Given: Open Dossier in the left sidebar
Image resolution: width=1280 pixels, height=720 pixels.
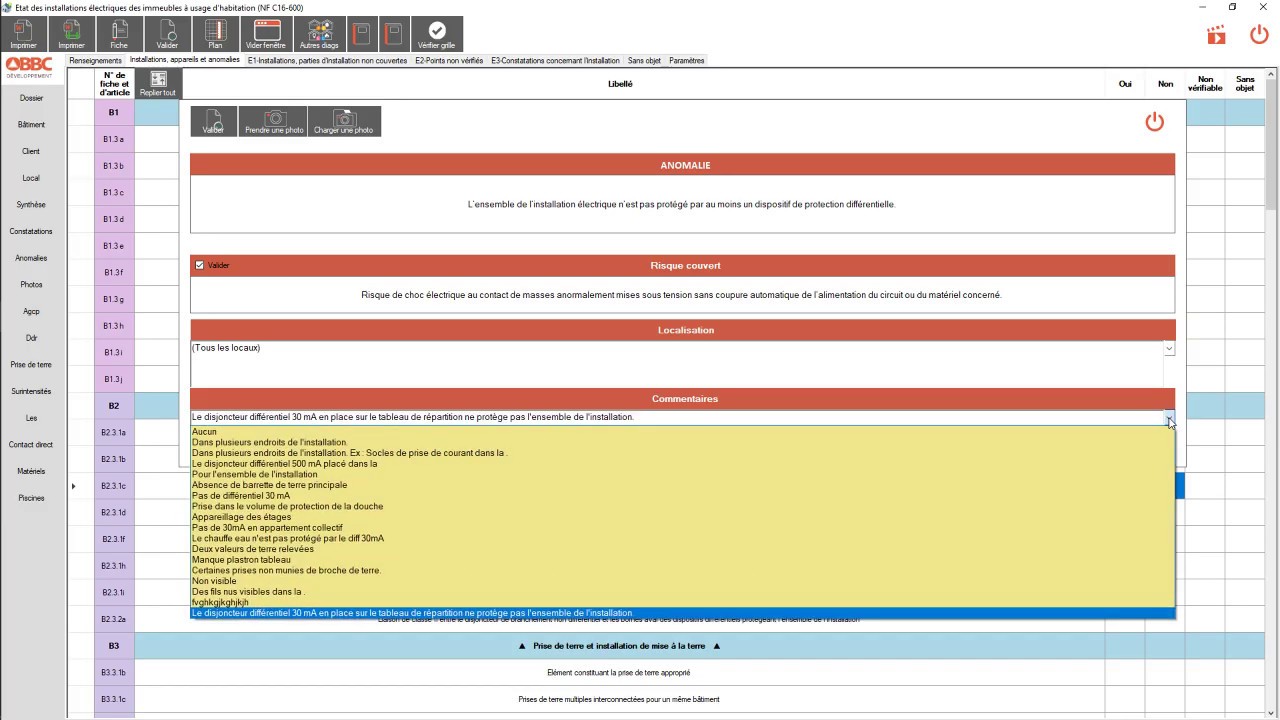Looking at the screenshot, I should (x=31, y=98).
